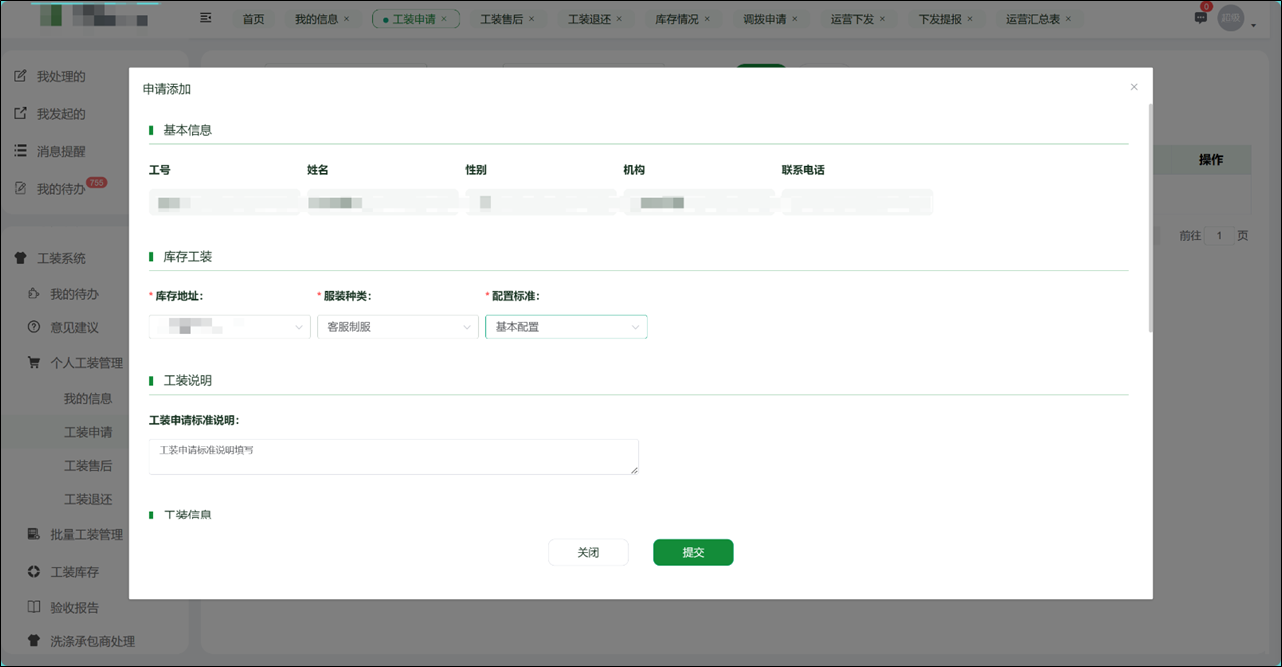This screenshot has height=667, width=1282.
Task: Switch to the 首页 tab
Action: (x=253, y=19)
